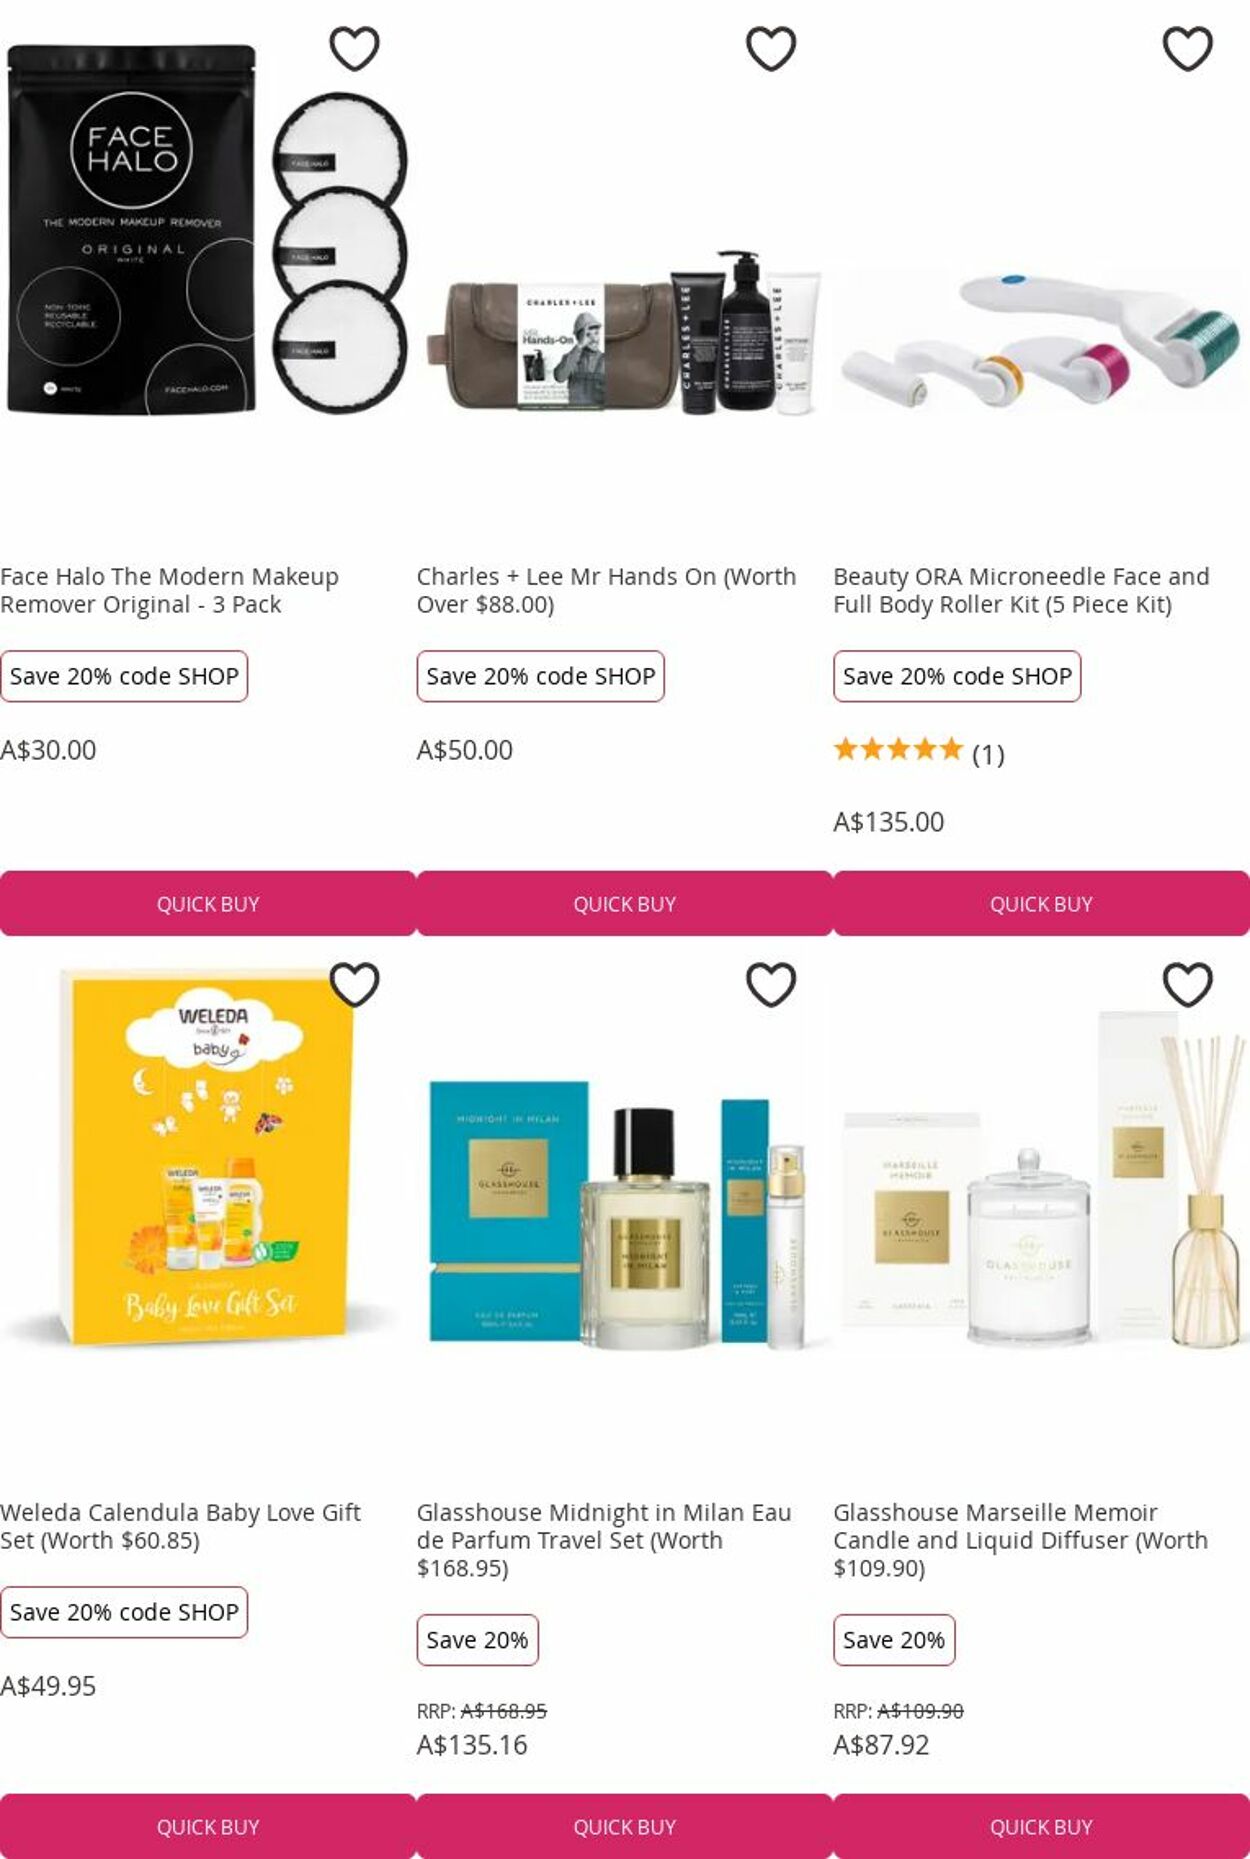Click Save 20% badge on Marseille Memoir
The width and height of the screenshot is (1250, 1859).
click(x=894, y=1640)
